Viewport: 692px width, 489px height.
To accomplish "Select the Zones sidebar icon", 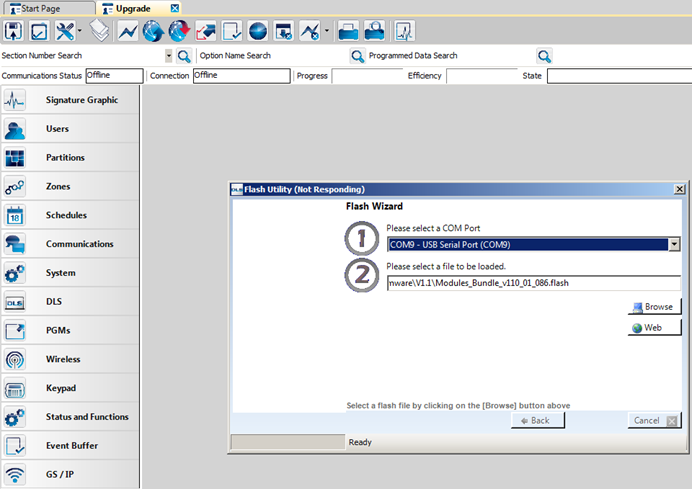I will [15, 187].
